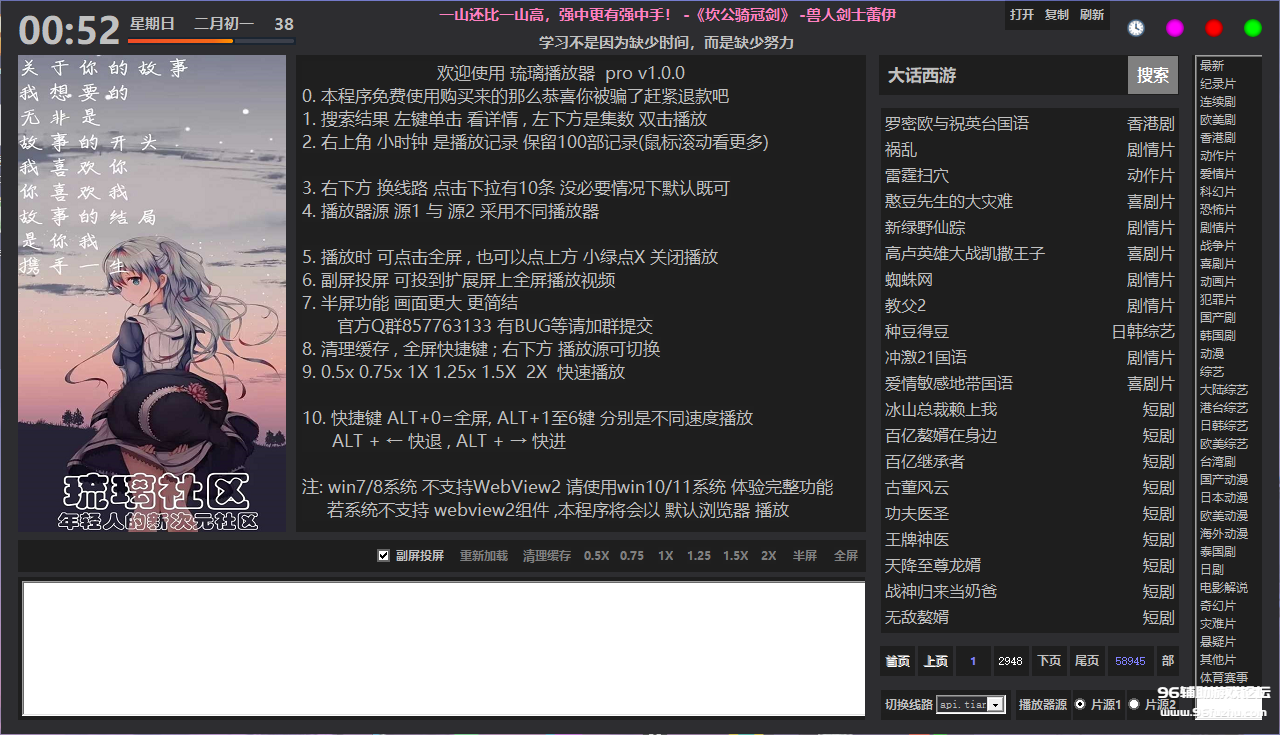The width and height of the screenshot is (1280, 735).
Task: Go to next page with 下页
Action: [x=1049, y=661]
